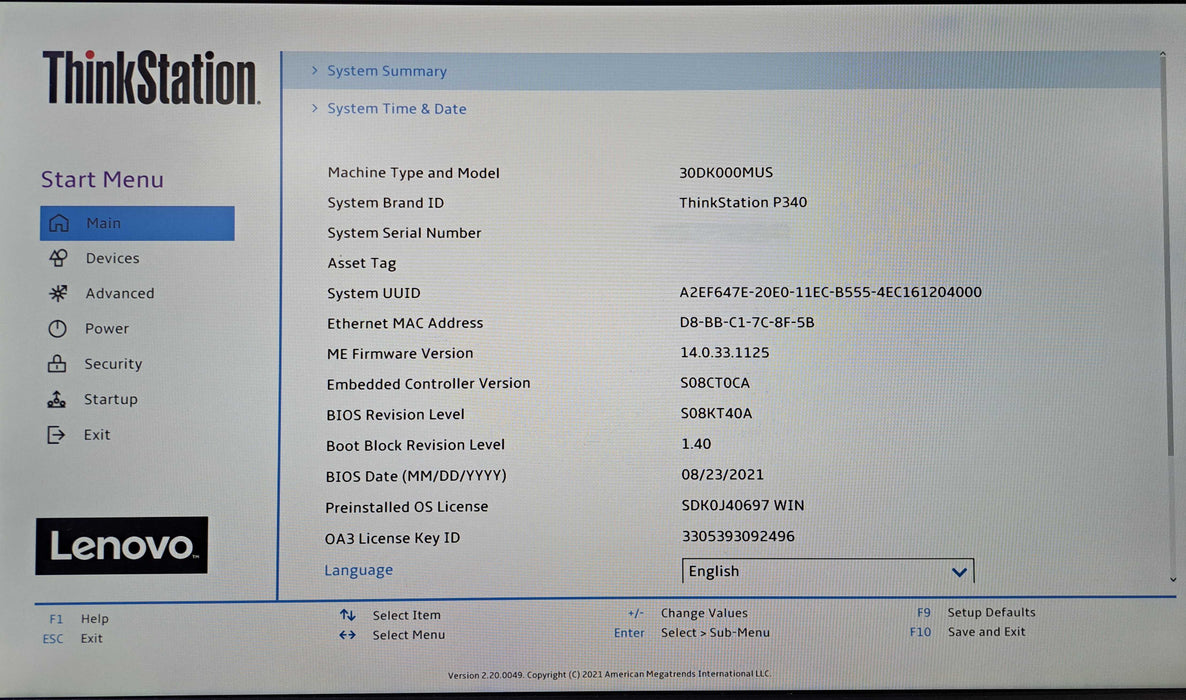The image size is (1186, 700).
Task: Switch to the Startup menu
Action: (110, 399)
